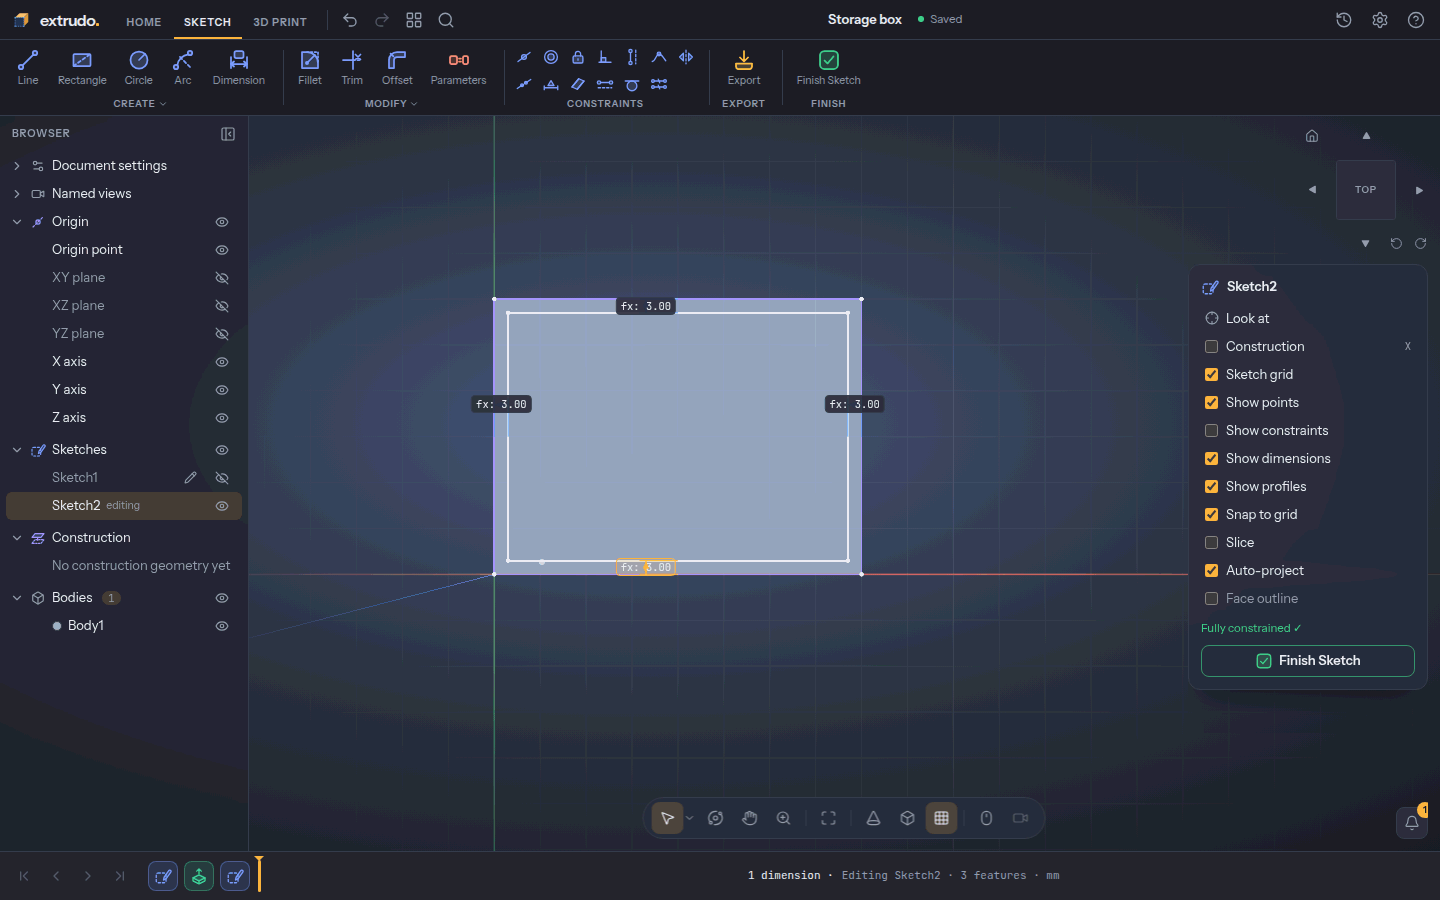
Task: Enable the Construction checkbox
Action: point(1212,347)
